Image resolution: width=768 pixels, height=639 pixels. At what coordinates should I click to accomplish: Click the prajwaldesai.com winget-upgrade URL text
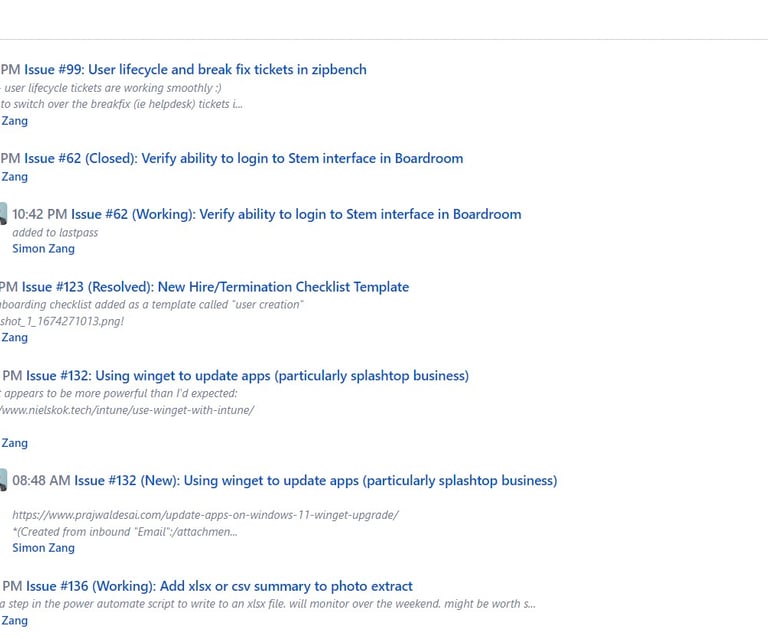[205, 515]
